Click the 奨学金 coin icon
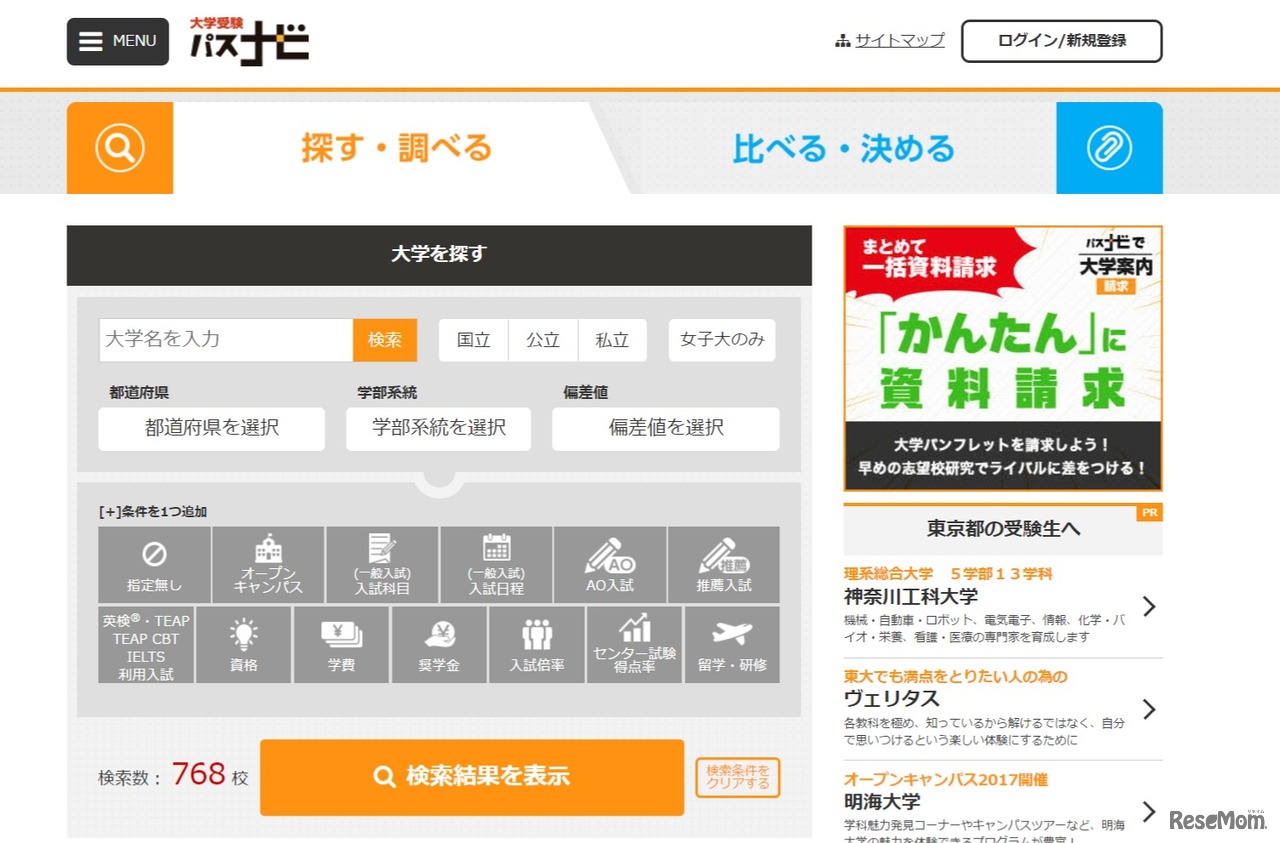This screenshot has width=1280, height=843. pos(438,645)
